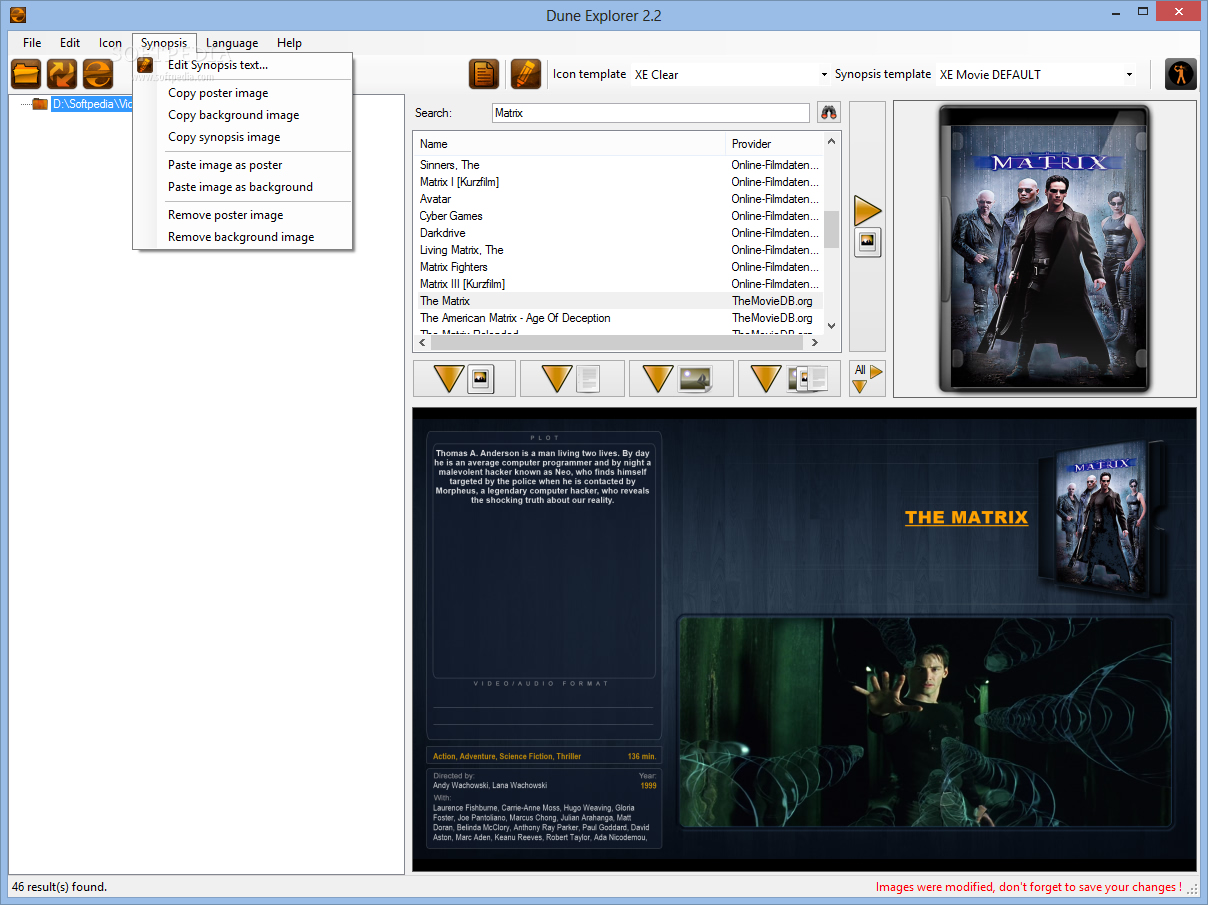Start search with the binoculars icon

click(829, 113)
